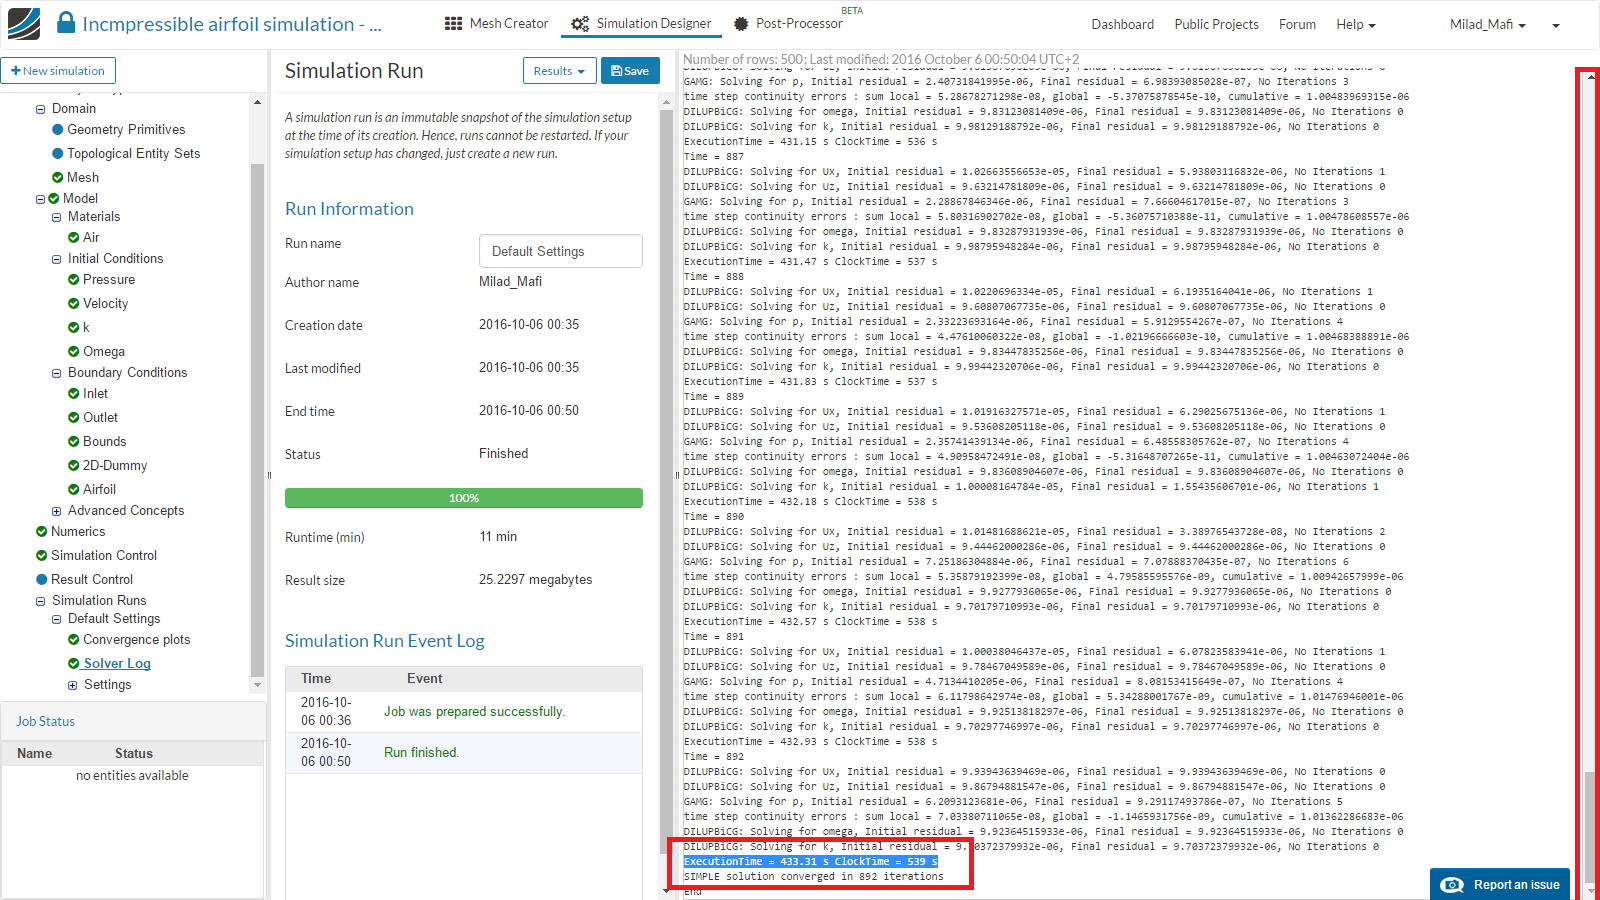Open Public Projects page
The width and height of the screenshot is (1600, 900).
(1216, 24)
